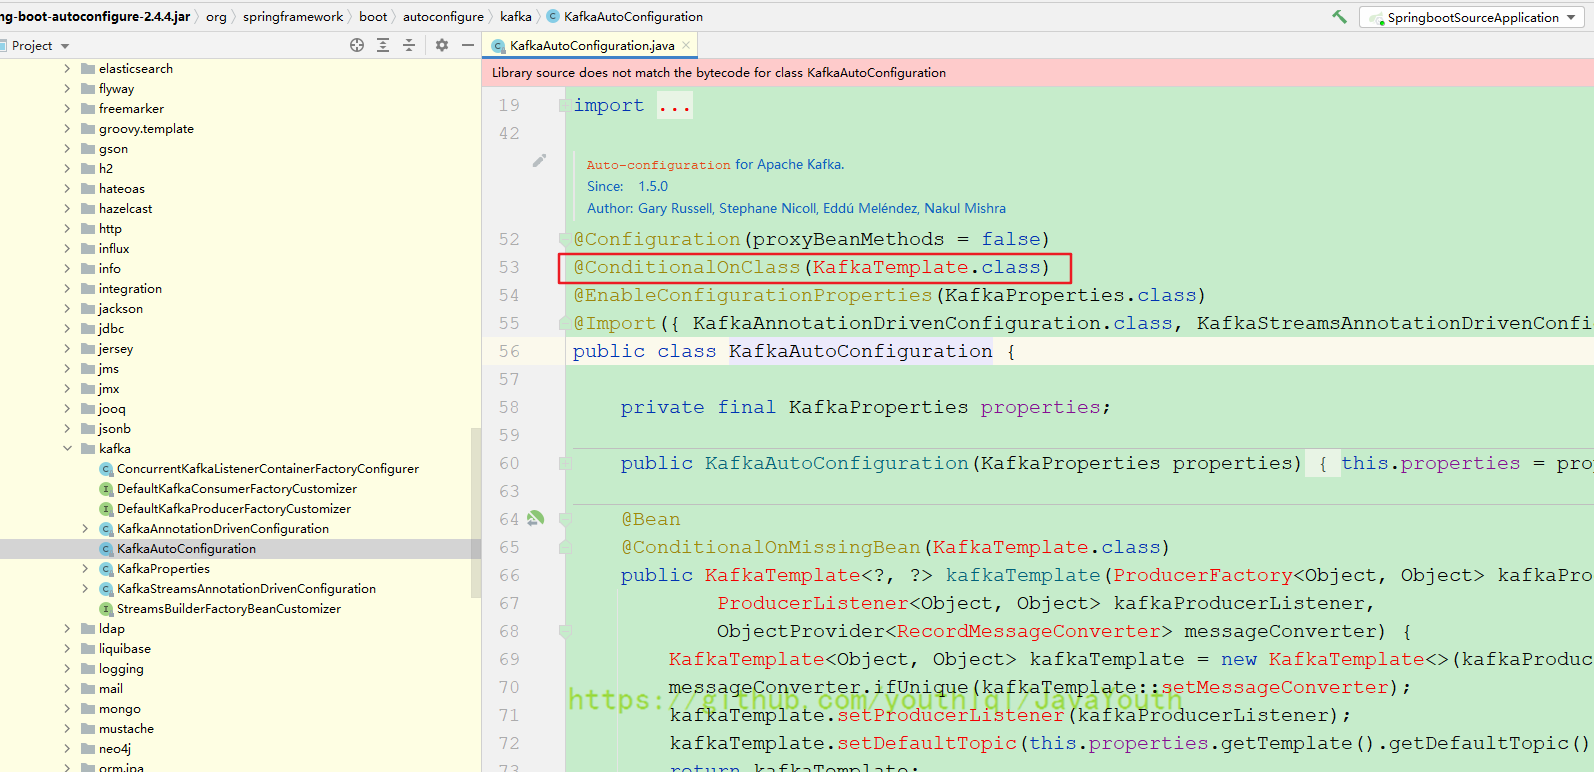Image resolution: width=1594 pixels, height=772 pixels.
Task: Click the autoconfigure breadcrumb item
Action: click(x=443, y=17)
